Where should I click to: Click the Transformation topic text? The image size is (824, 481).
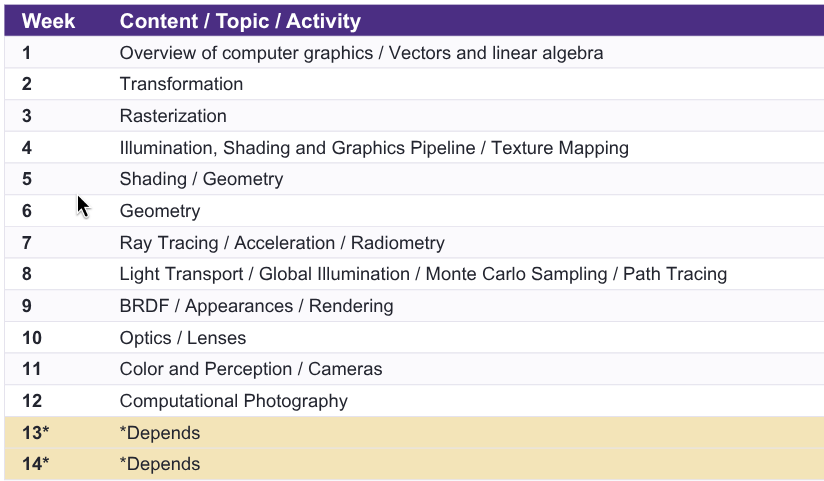point(181,84)
